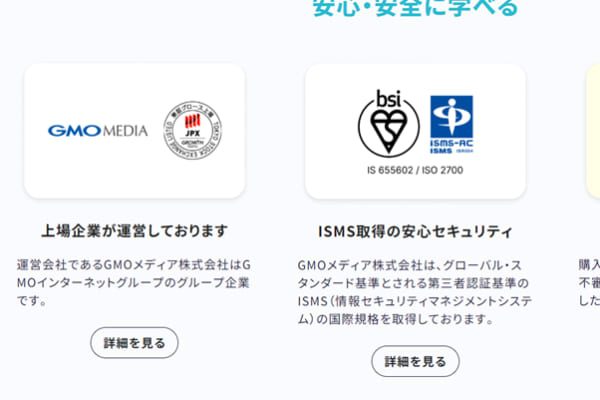
Task: Click heading 上場企業が運営しております
Action: [134, 231]
